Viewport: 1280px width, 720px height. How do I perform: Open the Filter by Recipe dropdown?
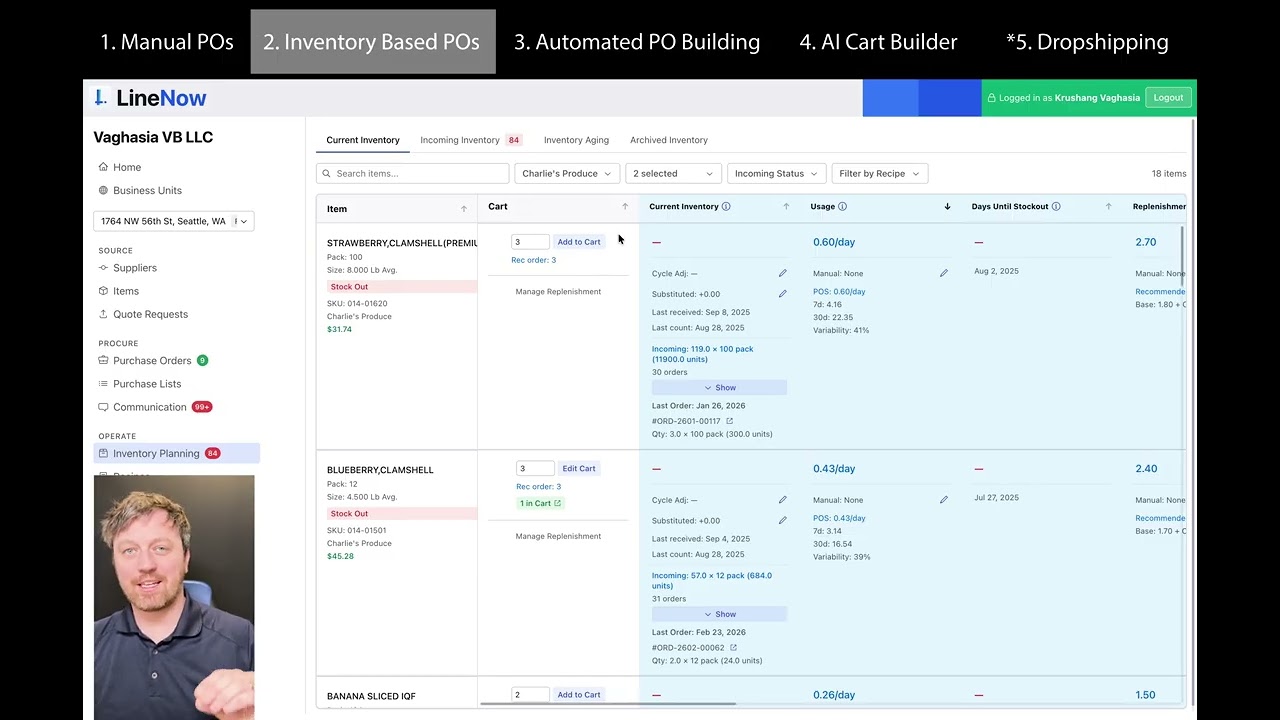879,173
